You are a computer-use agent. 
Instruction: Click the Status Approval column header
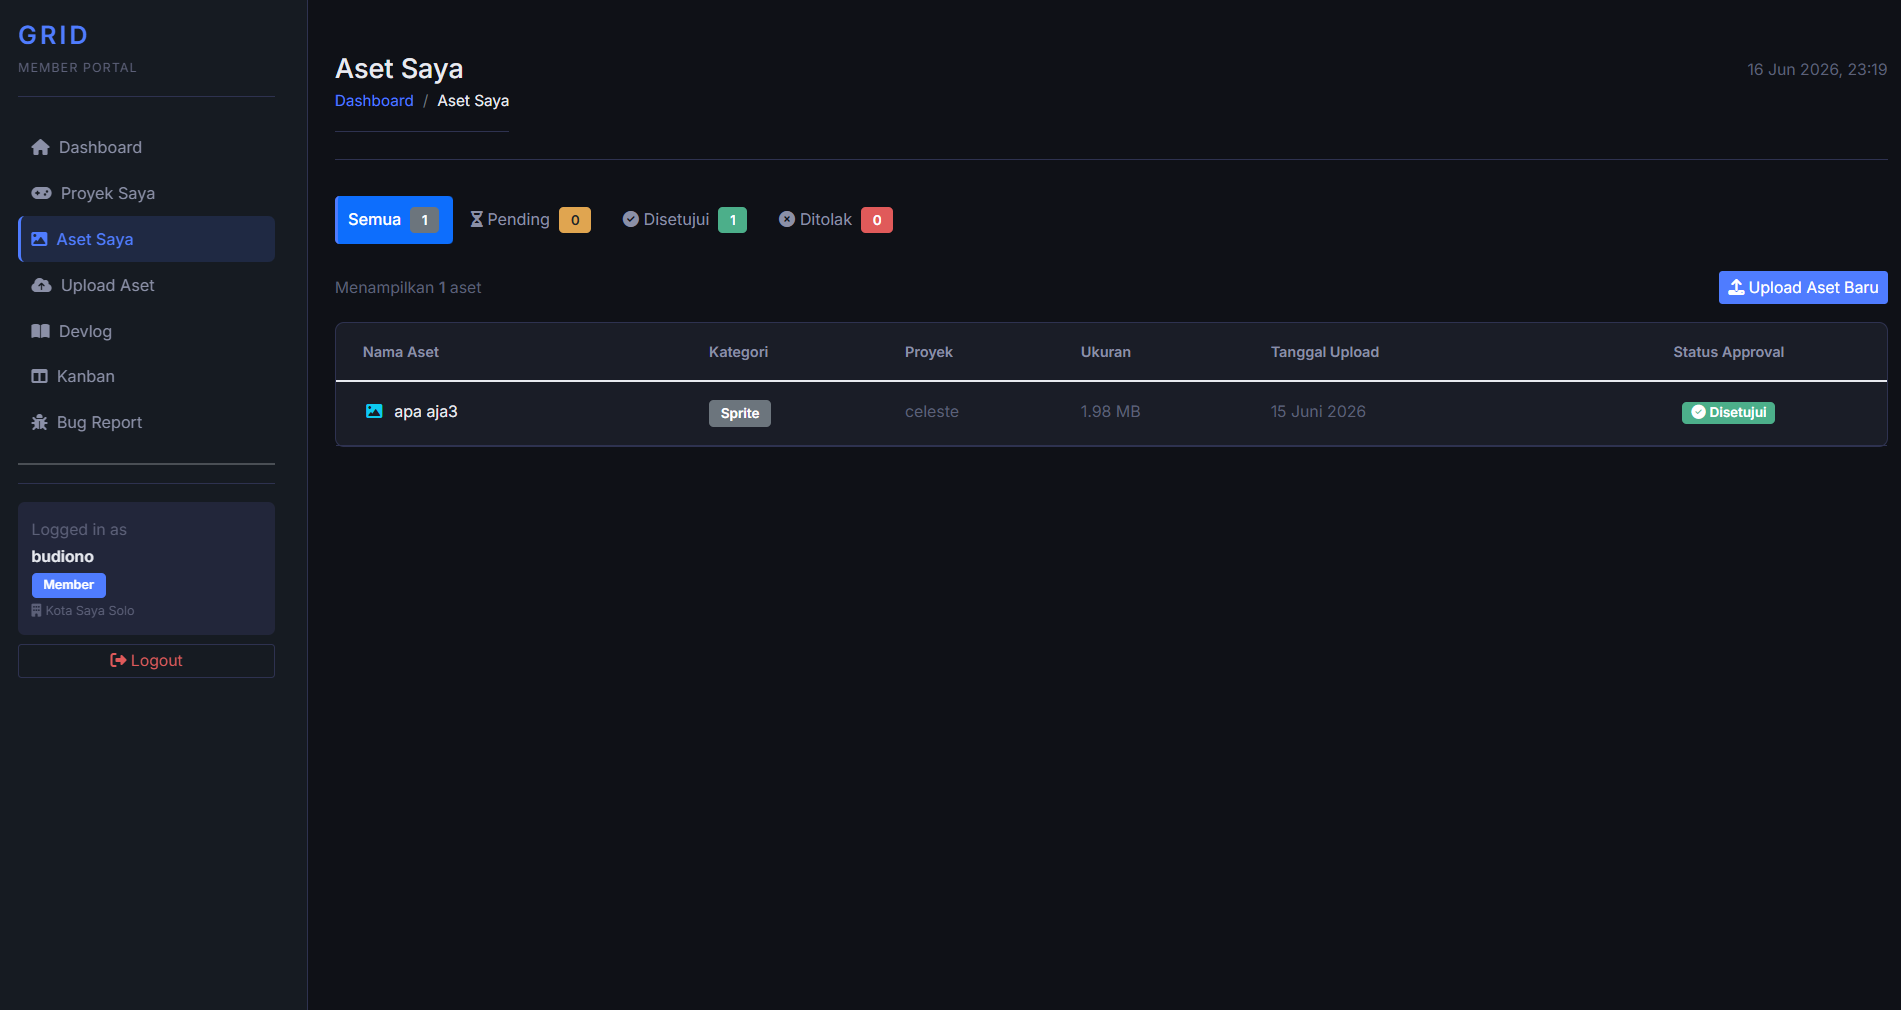click(x=1729, y=352)
